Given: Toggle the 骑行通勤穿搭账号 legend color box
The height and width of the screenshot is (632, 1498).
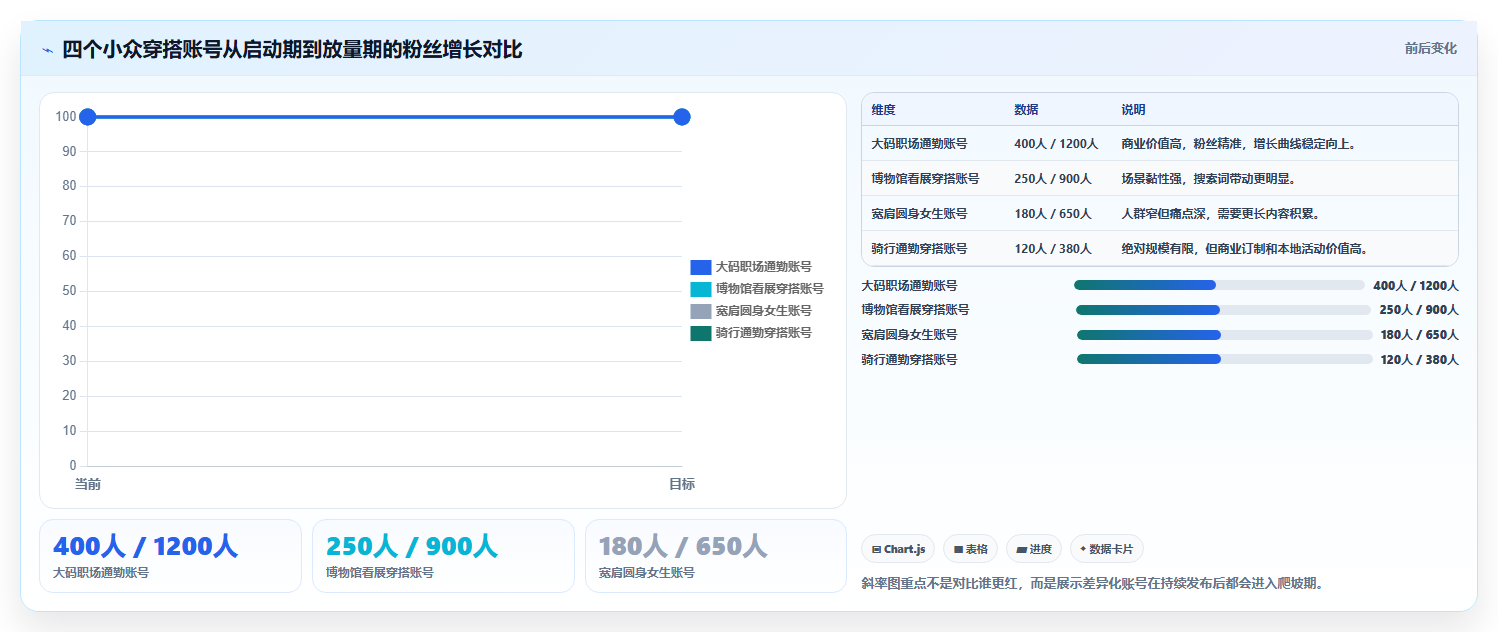Looking at the screenshot, I should tap(700, 333).
